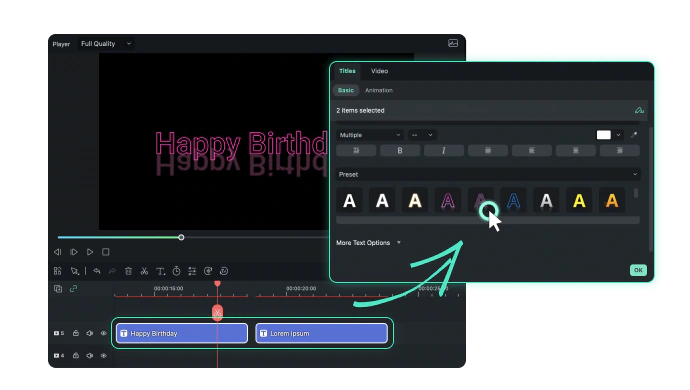Screen dimensions: 690x390
Task: Apply the first plain white A preset
Action: [x=349, y=201]
